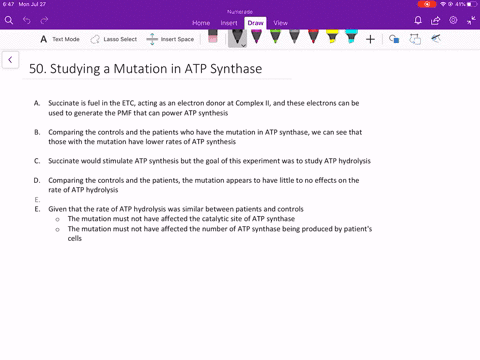Viewport: 480px width, 360px height.
Task: Open the Shapes tool
Action: [394, 39]
